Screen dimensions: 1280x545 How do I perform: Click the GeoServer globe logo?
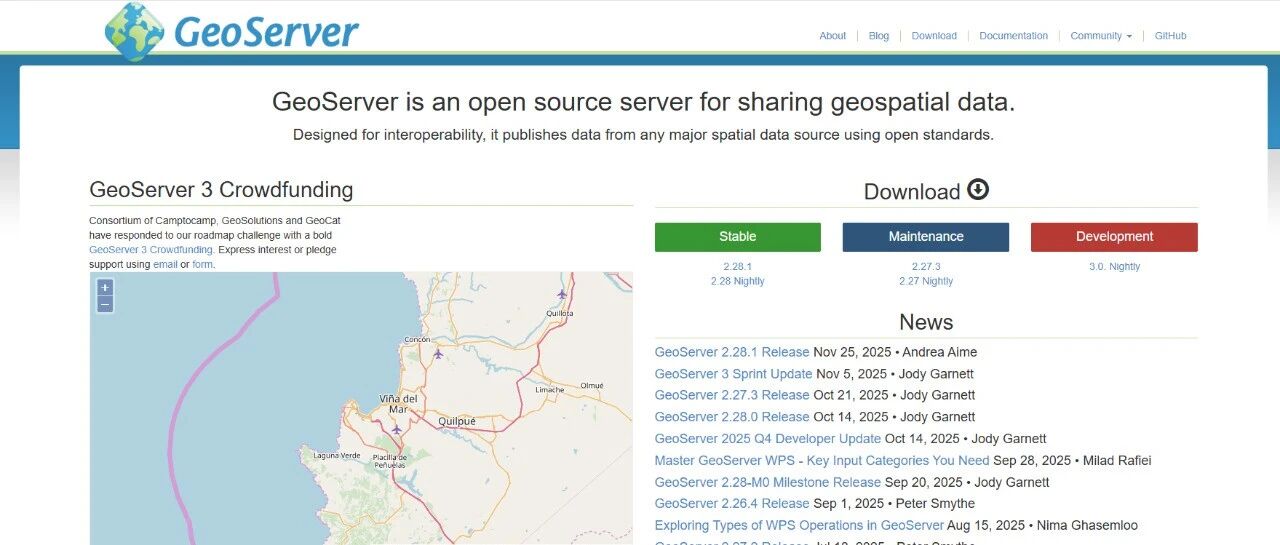pyautogui.click(x=134, y=31)
